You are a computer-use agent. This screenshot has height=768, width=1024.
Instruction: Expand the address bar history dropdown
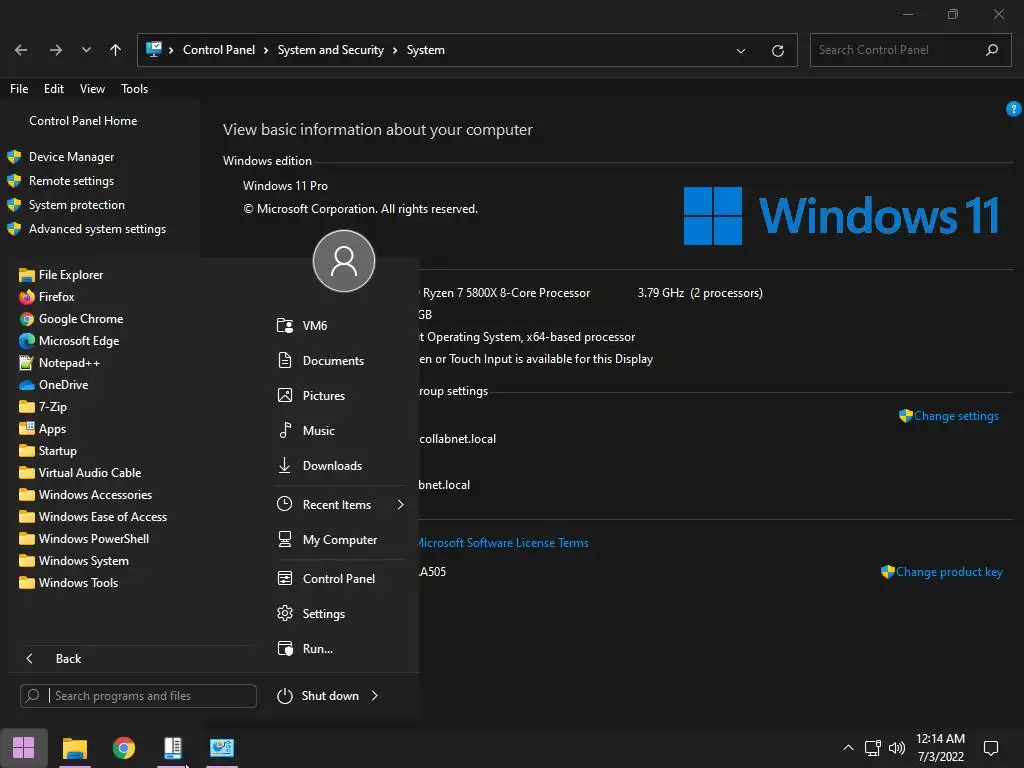click(x=741, y=50)
